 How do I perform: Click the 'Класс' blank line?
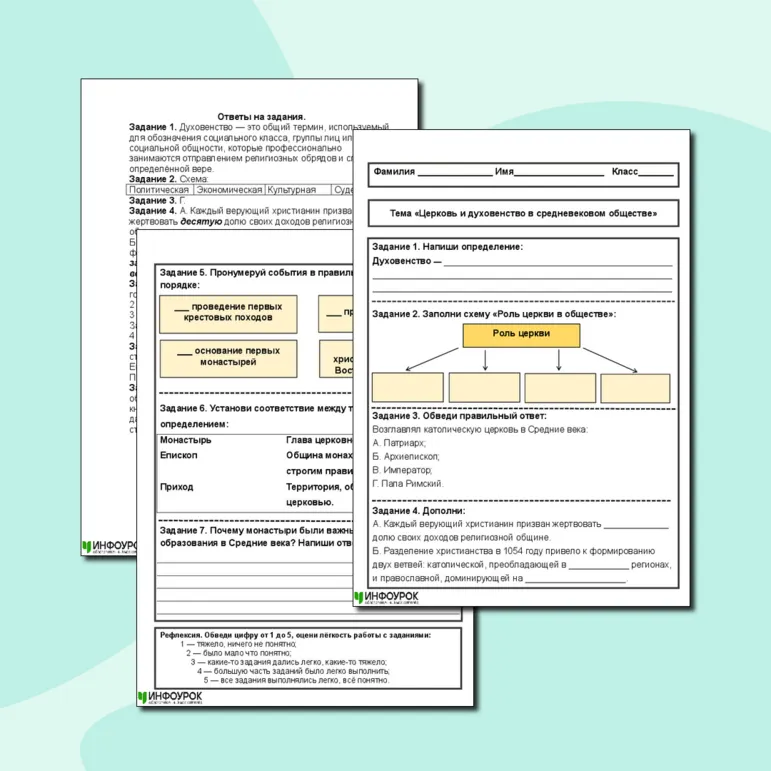click(x=656, y=174)
